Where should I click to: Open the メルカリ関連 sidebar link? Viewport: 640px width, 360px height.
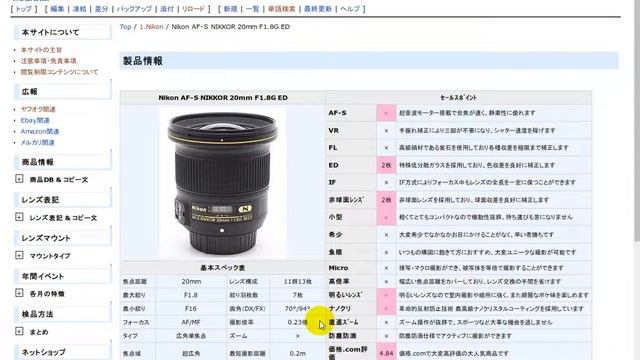click(x=38, y=142)
